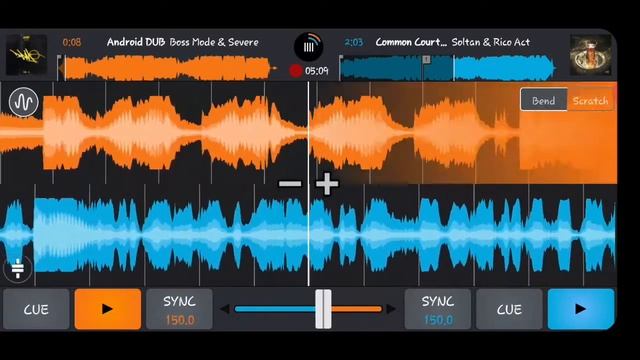640x360 pixels.
Task: Sync the left deck at 150.0
Action: click(179, 309)
